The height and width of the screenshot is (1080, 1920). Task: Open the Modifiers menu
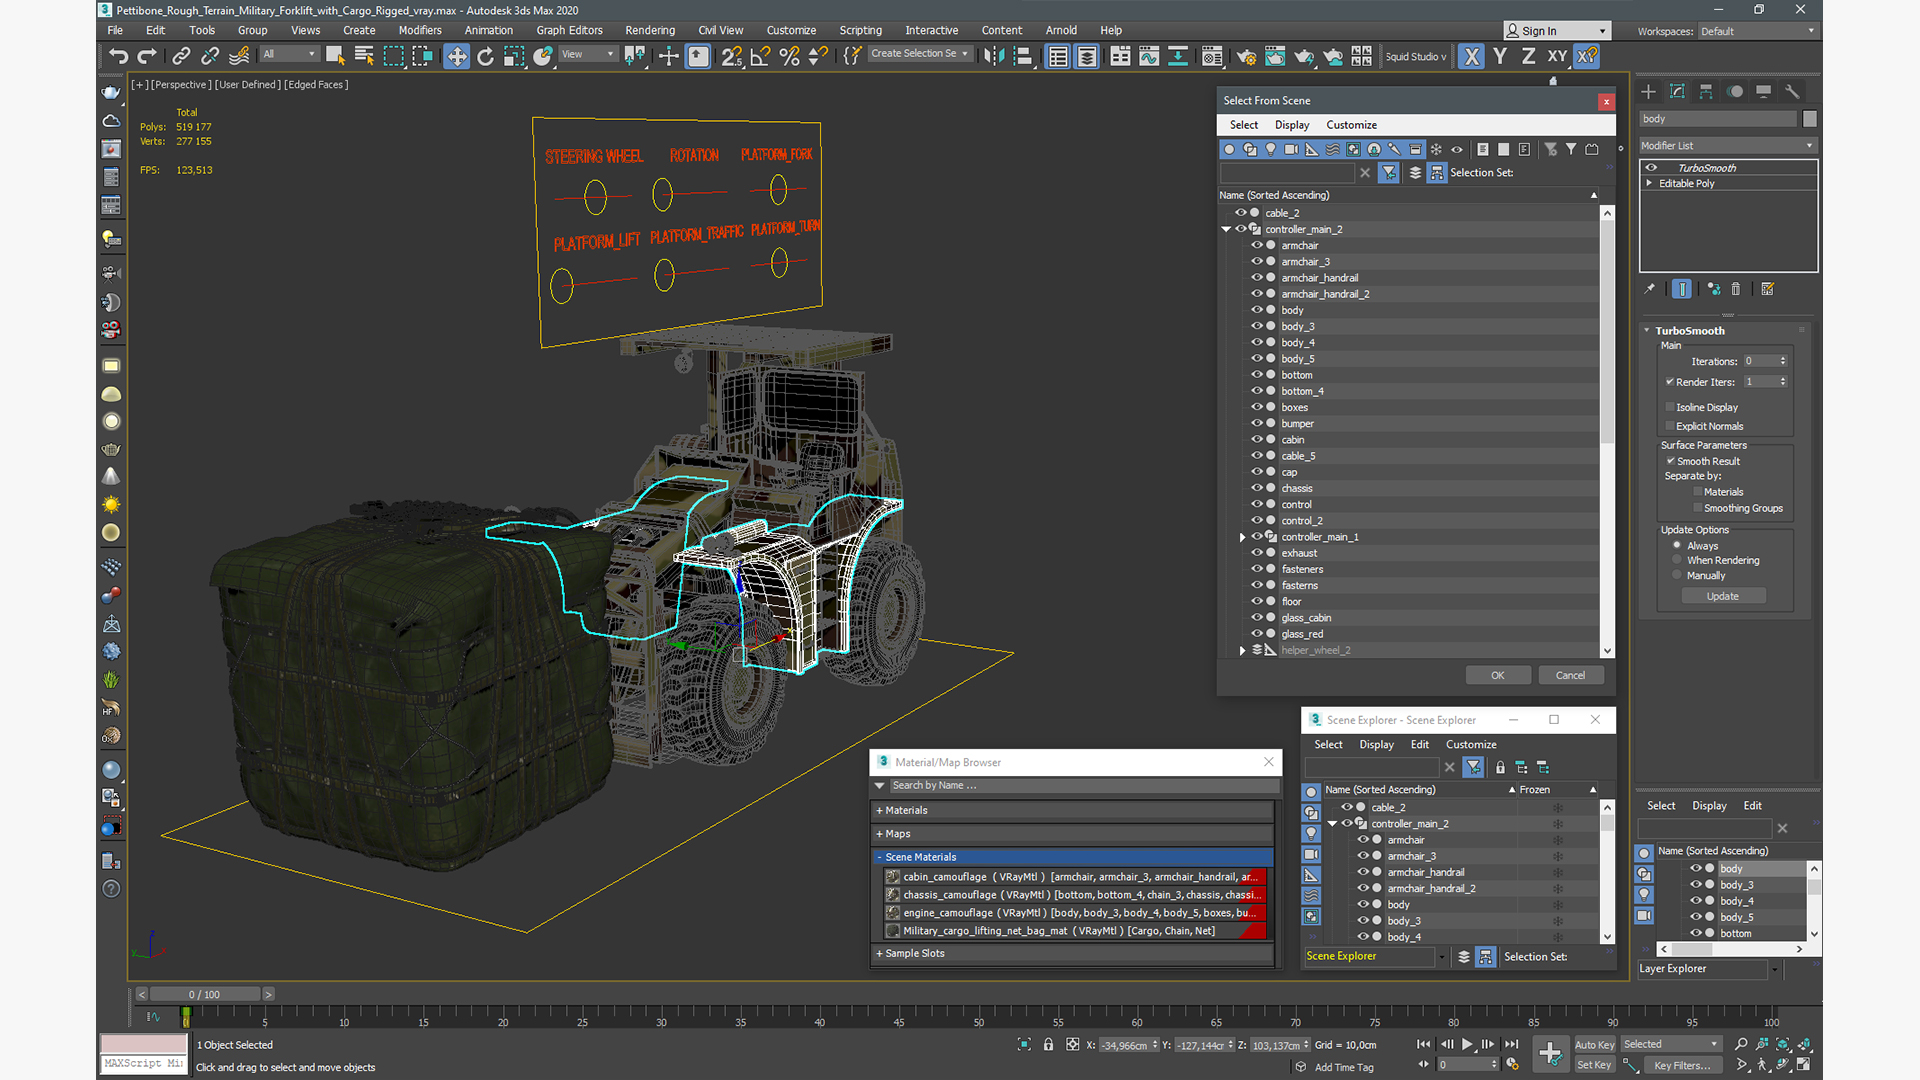coord(419,30)
